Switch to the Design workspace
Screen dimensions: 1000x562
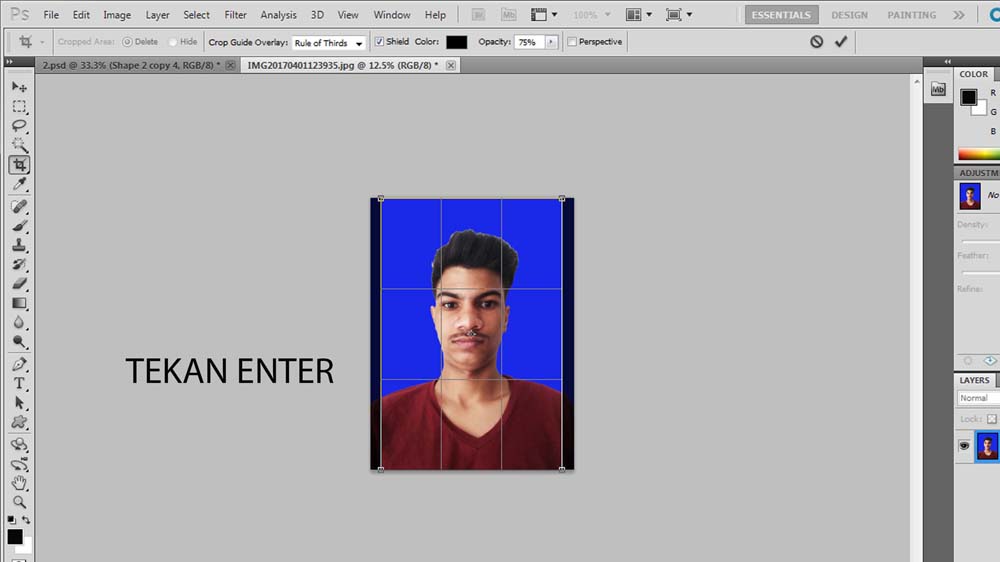pos(849,15)
